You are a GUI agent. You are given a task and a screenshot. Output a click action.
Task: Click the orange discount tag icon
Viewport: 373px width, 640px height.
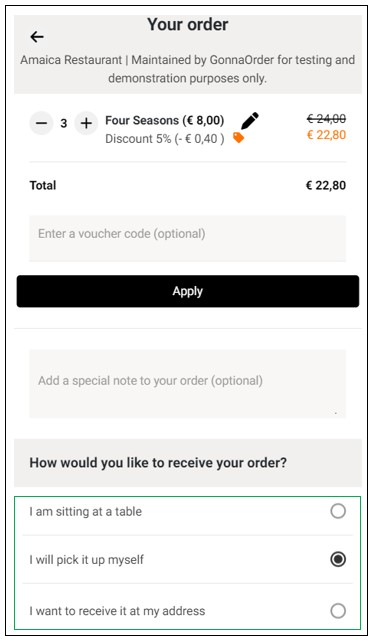[238, 138]
